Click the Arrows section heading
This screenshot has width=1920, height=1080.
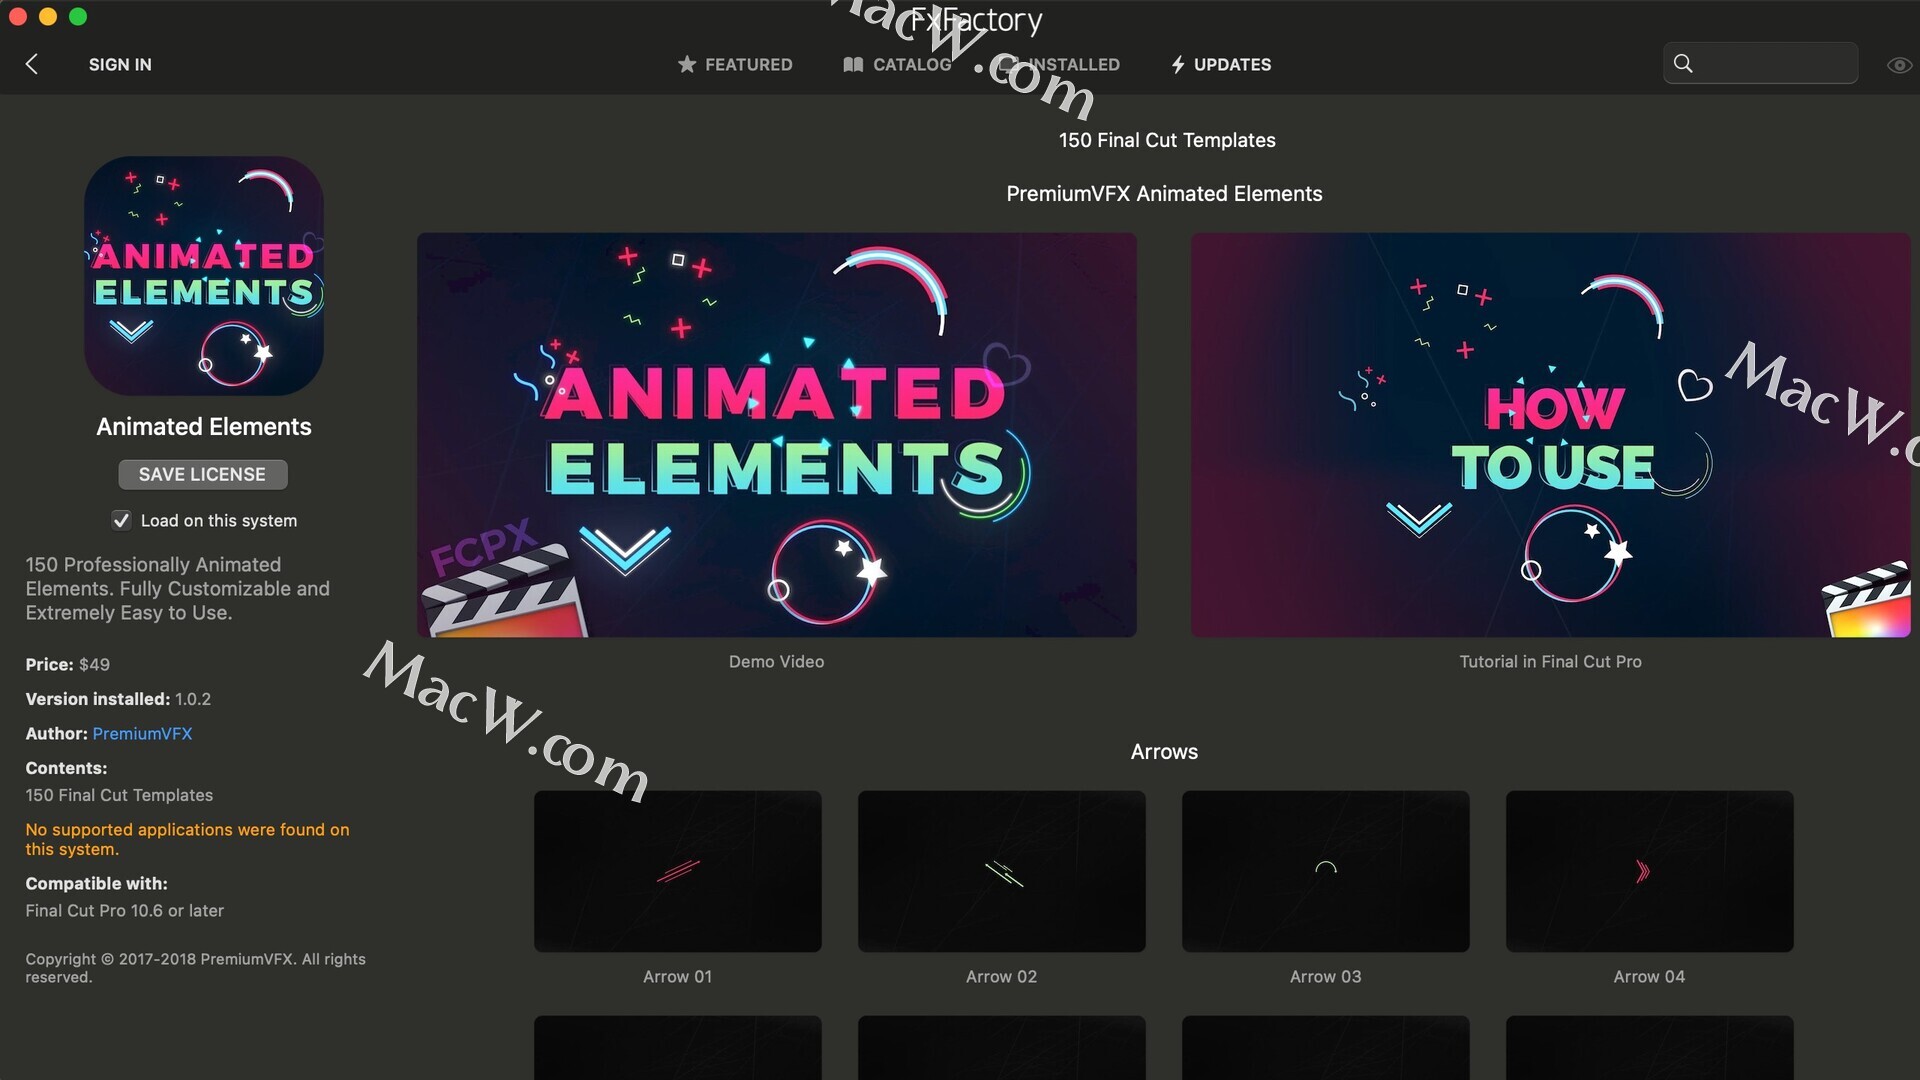click(x=1164, y=752)
